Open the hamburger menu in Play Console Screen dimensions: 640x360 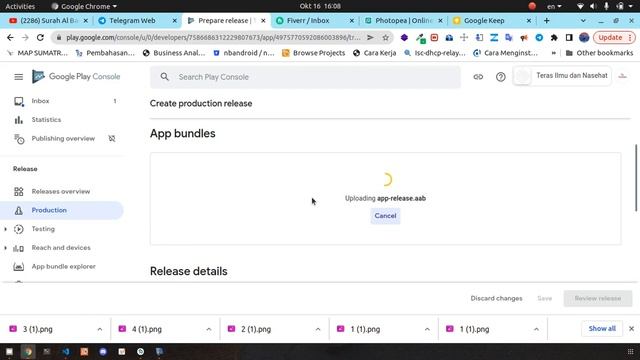coord(18,77)
